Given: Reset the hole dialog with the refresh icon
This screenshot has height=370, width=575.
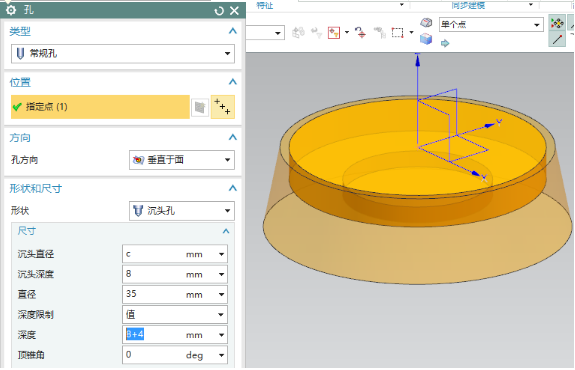Looking at the screenshot, I should point(219,11).
